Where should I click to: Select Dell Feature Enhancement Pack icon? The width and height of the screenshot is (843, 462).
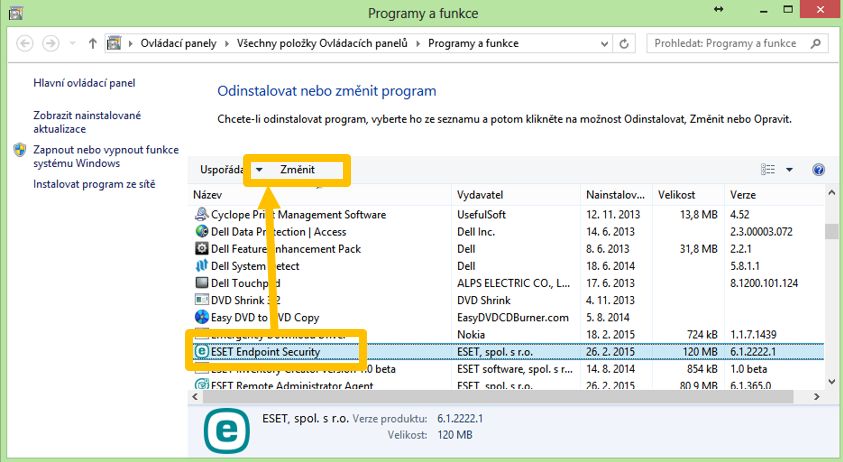coord(202,248)
